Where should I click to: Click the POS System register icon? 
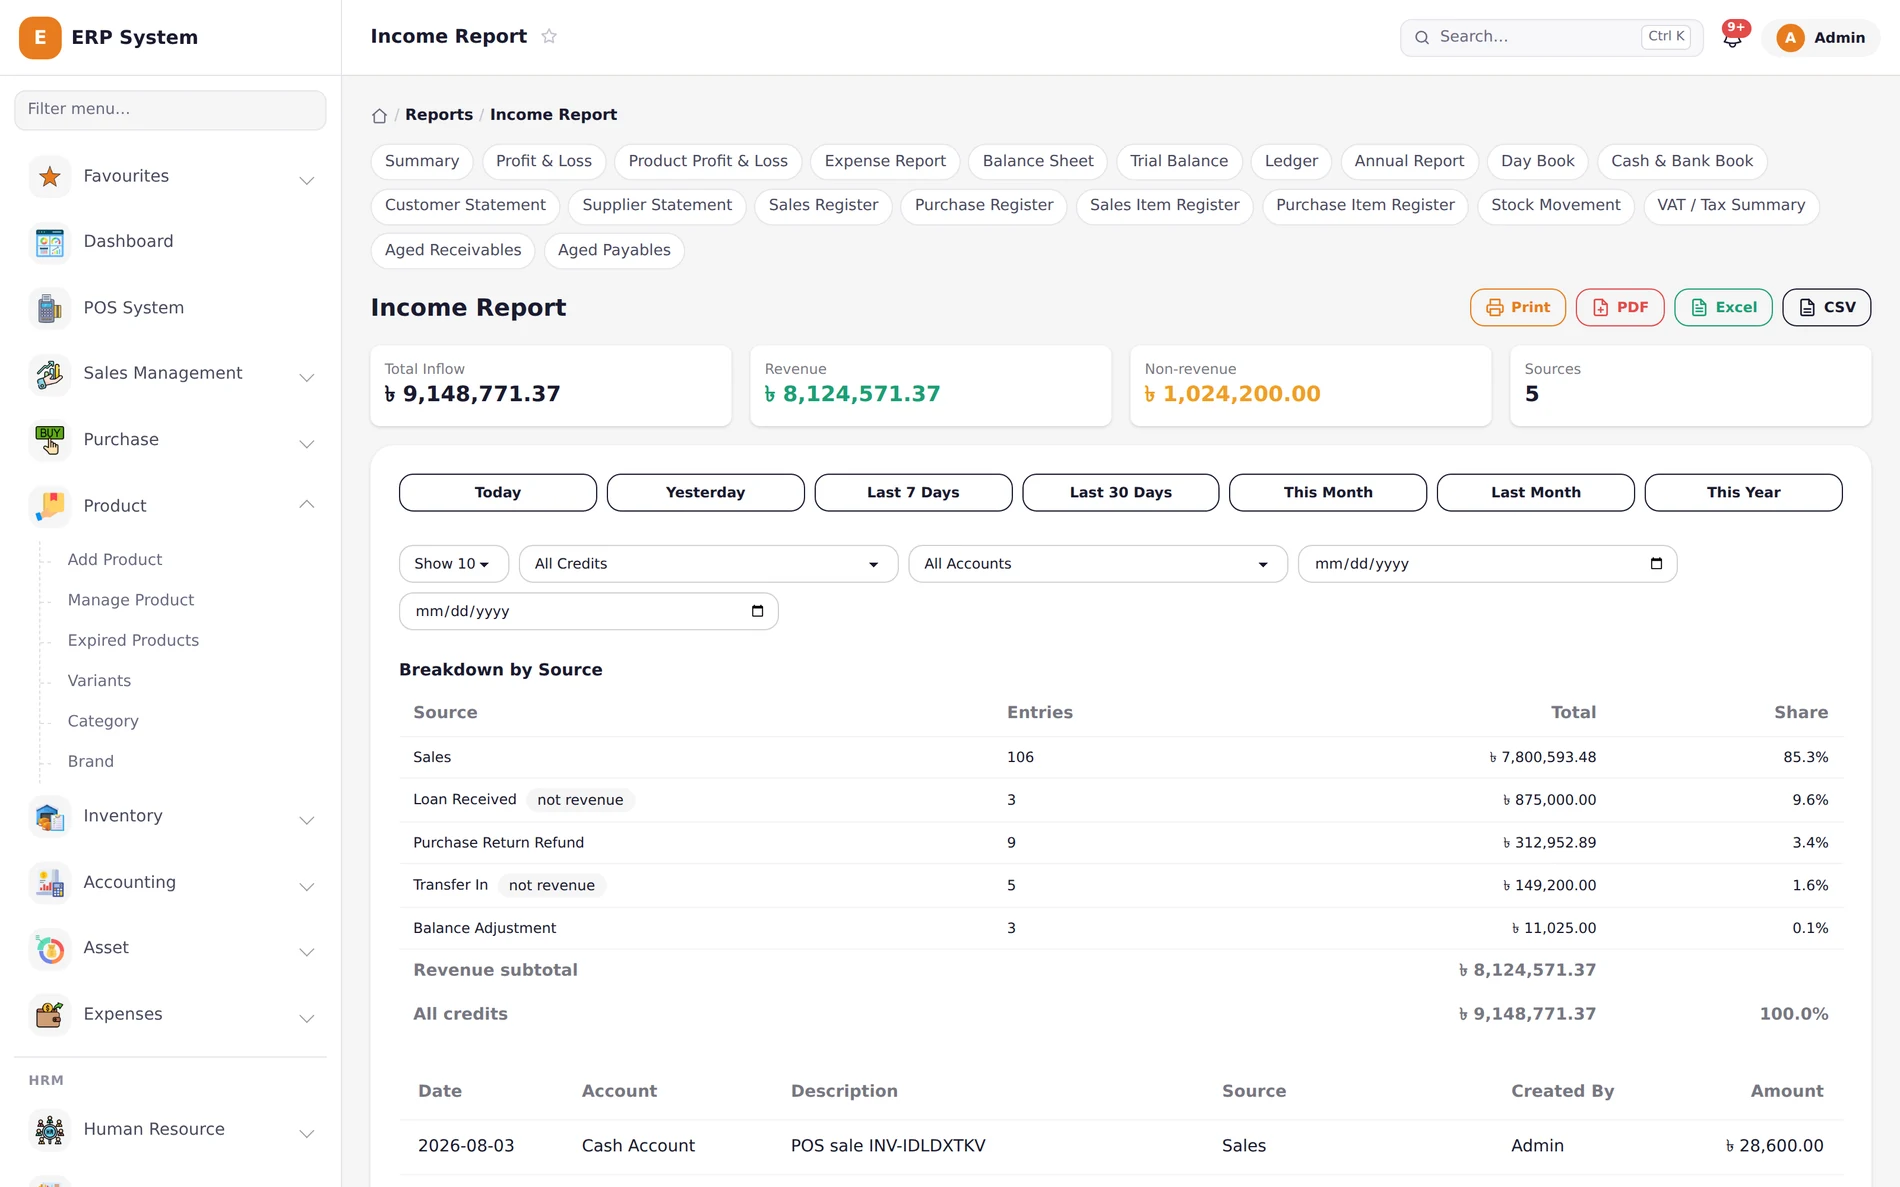pos(50,308)
